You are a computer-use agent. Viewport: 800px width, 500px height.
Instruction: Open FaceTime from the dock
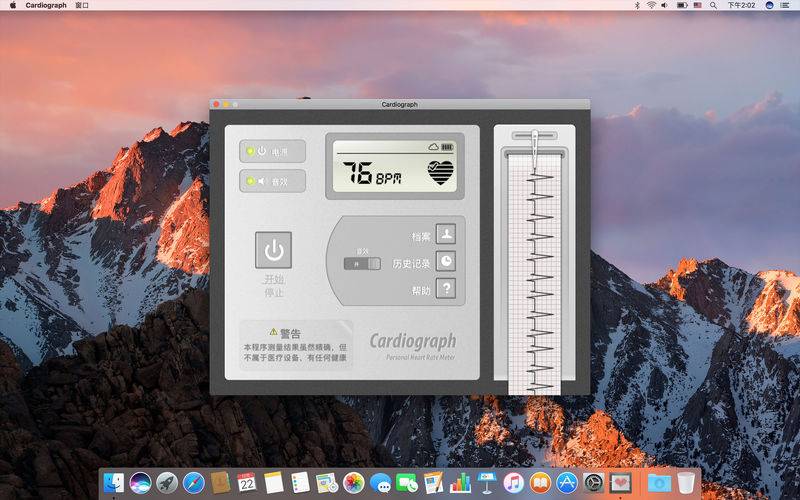[x=407, y=482]
